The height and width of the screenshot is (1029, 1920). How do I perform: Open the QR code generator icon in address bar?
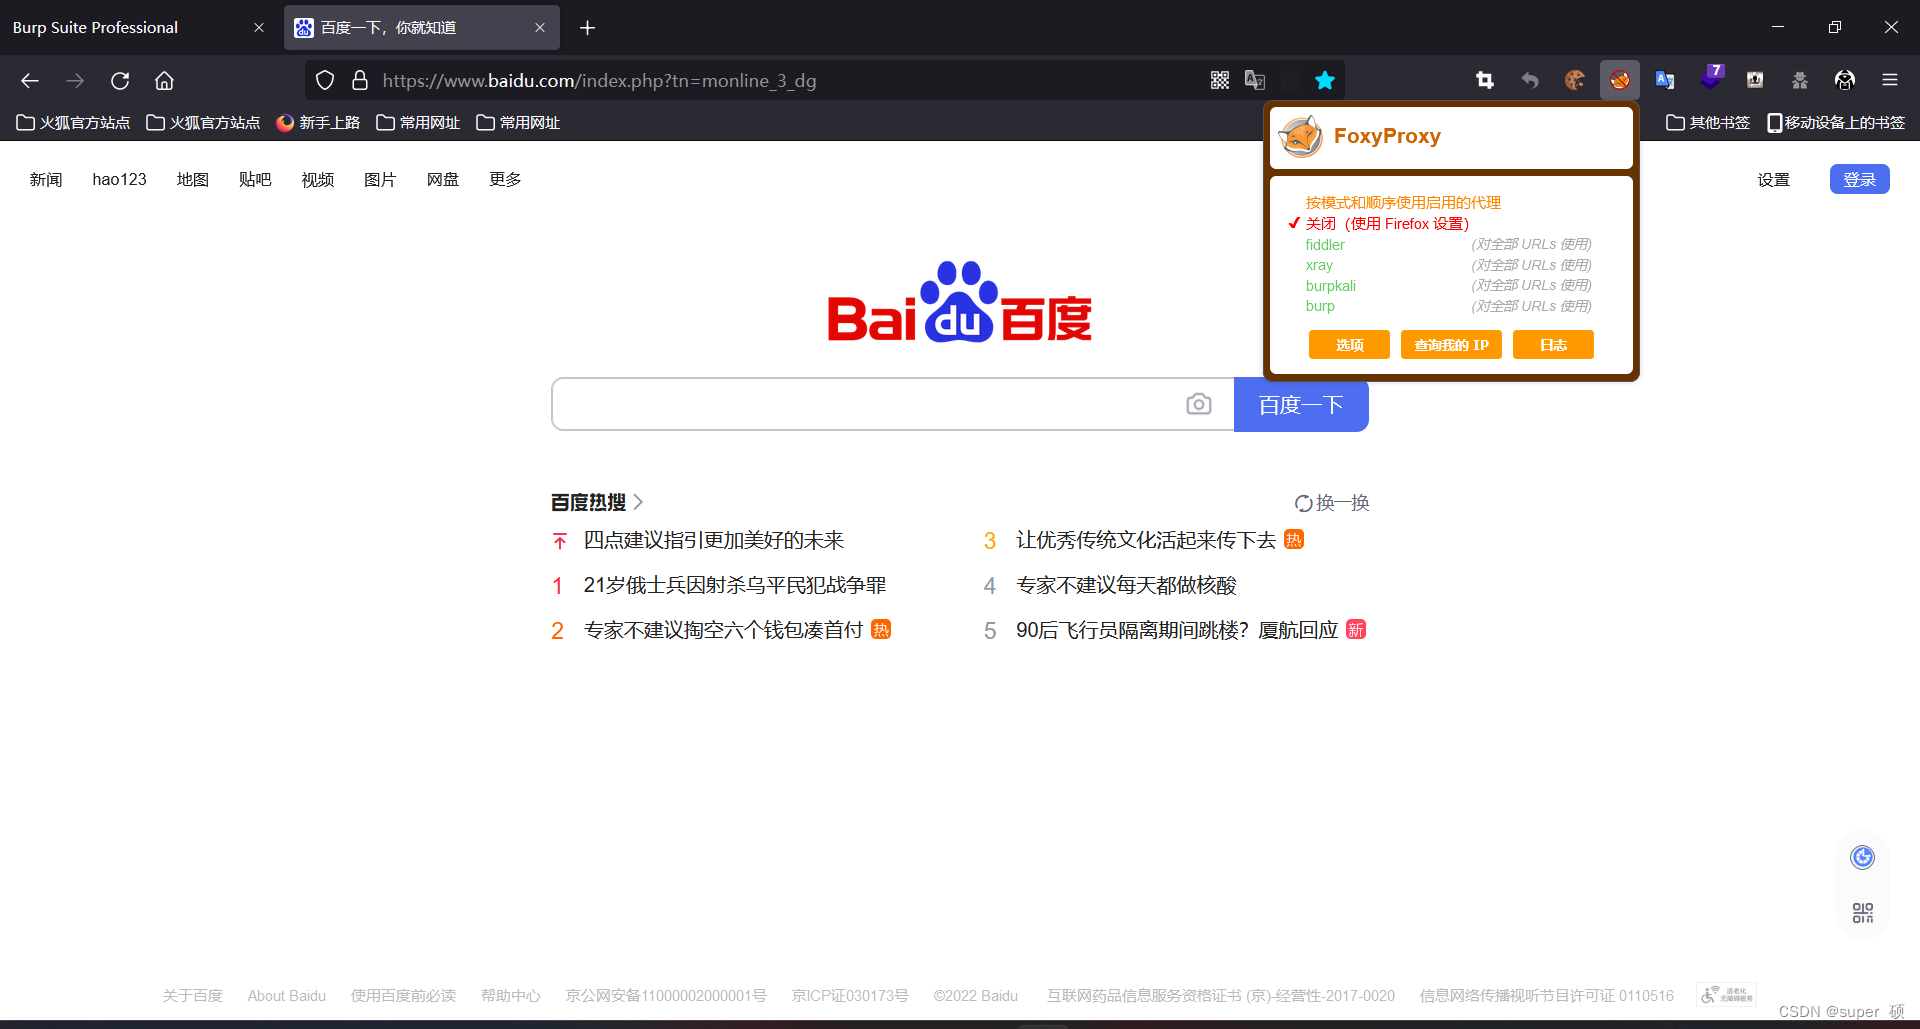pyautogui.click(x=1220, y=81)
